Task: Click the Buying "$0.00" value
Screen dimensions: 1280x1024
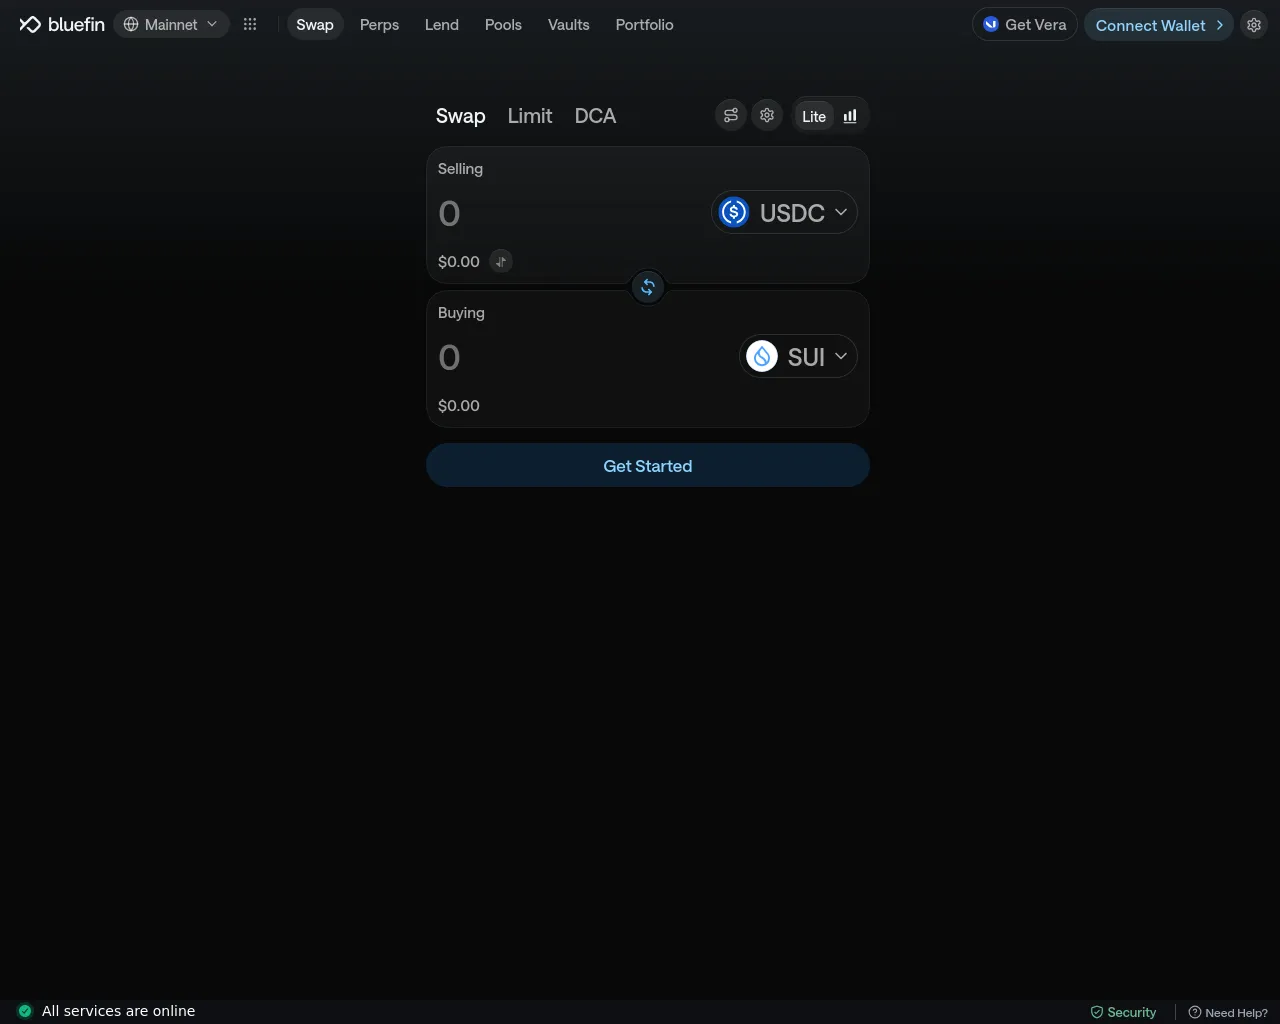Action: pos(459,405)
